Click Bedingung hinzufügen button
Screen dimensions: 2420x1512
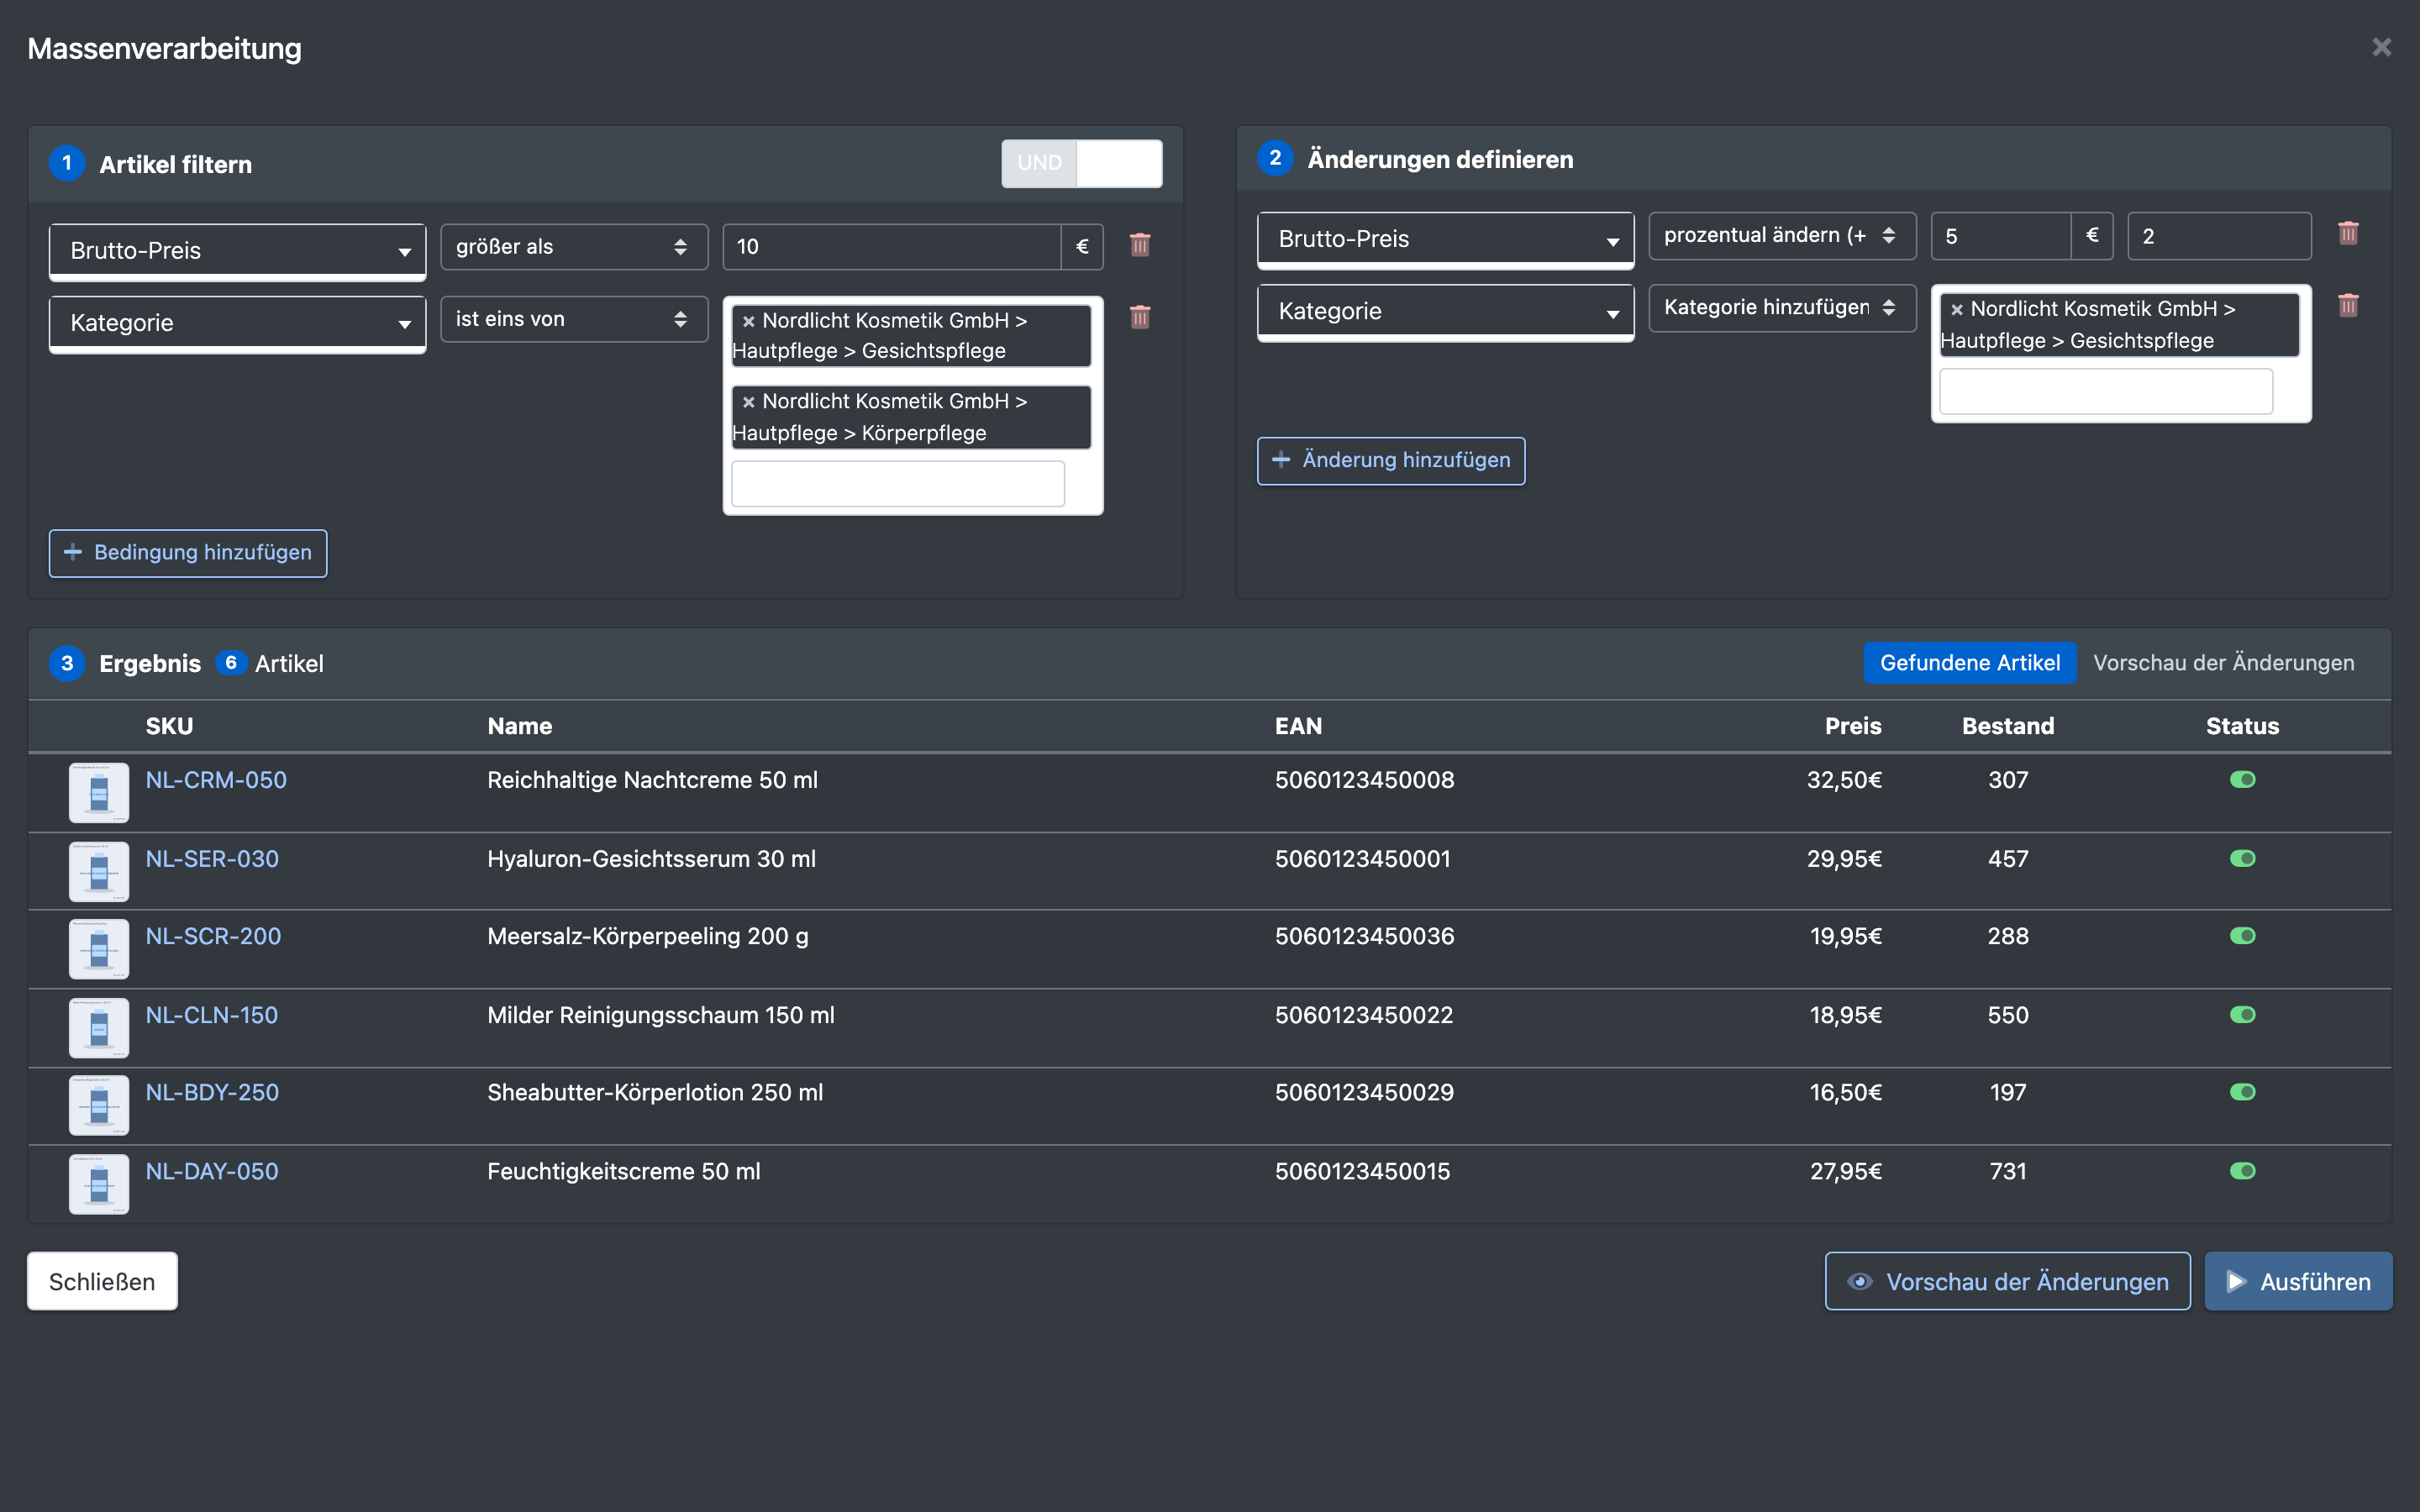188,553
